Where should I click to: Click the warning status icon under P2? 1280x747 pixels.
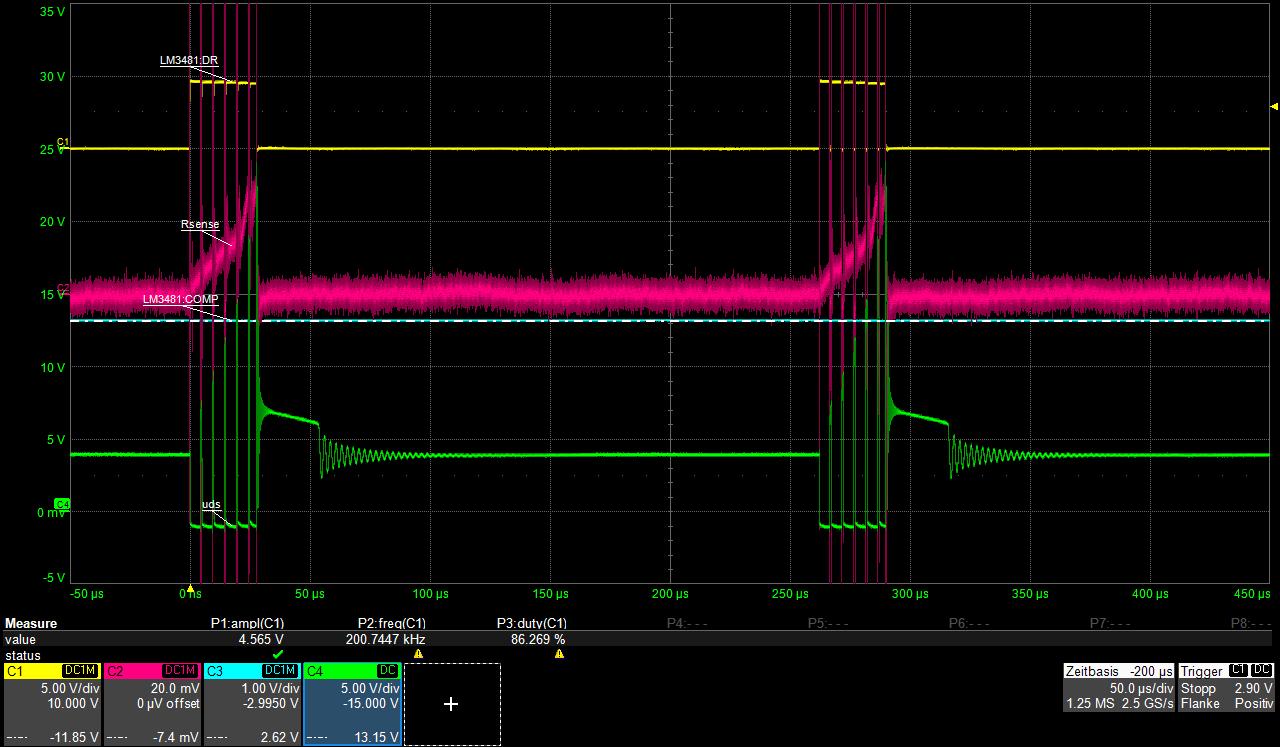tap(418, 654)
